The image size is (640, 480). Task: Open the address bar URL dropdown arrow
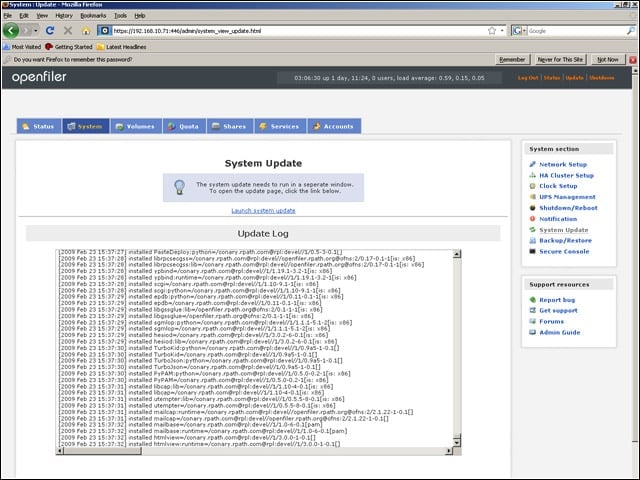[x=502, y=31]
